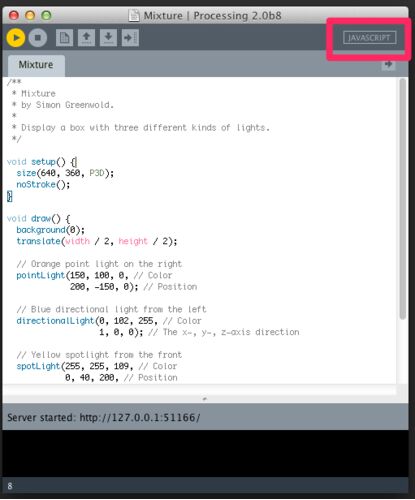This screenshot has height=500, width=415.
Task: Click the 'pointLight(150, 100, 0,' line
Action: pos(94,275)
